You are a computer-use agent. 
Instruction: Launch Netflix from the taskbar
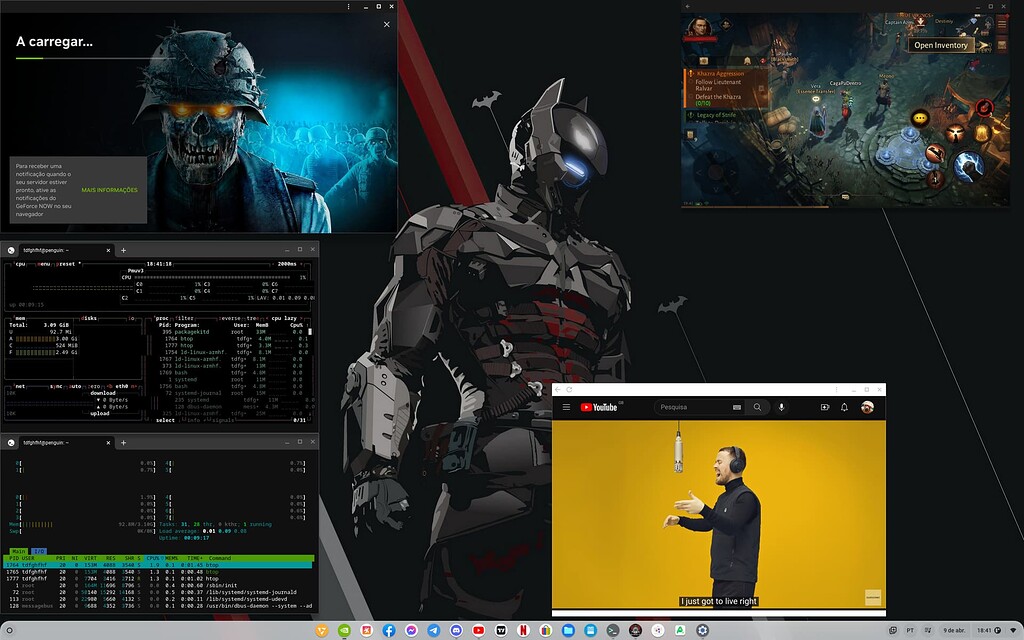522,632
